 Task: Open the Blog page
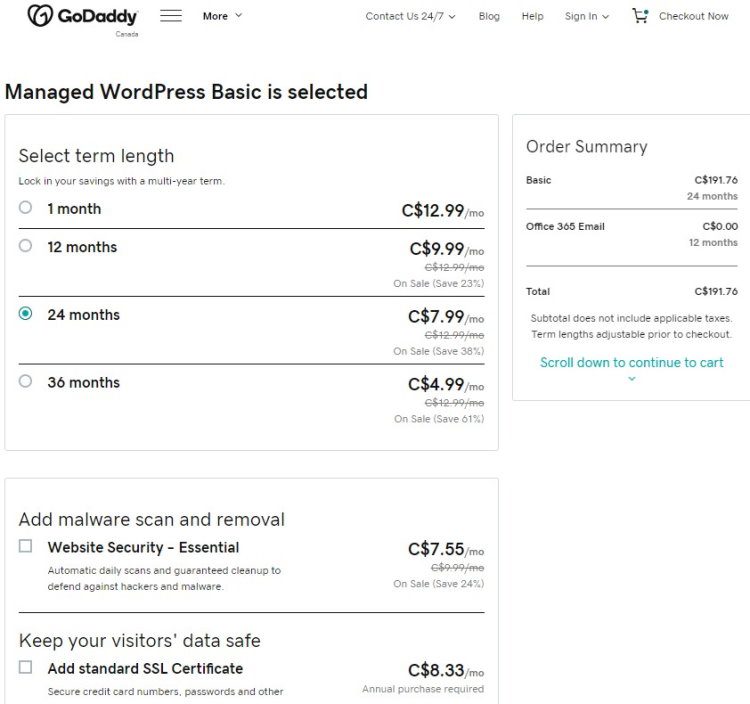[489, 16]
